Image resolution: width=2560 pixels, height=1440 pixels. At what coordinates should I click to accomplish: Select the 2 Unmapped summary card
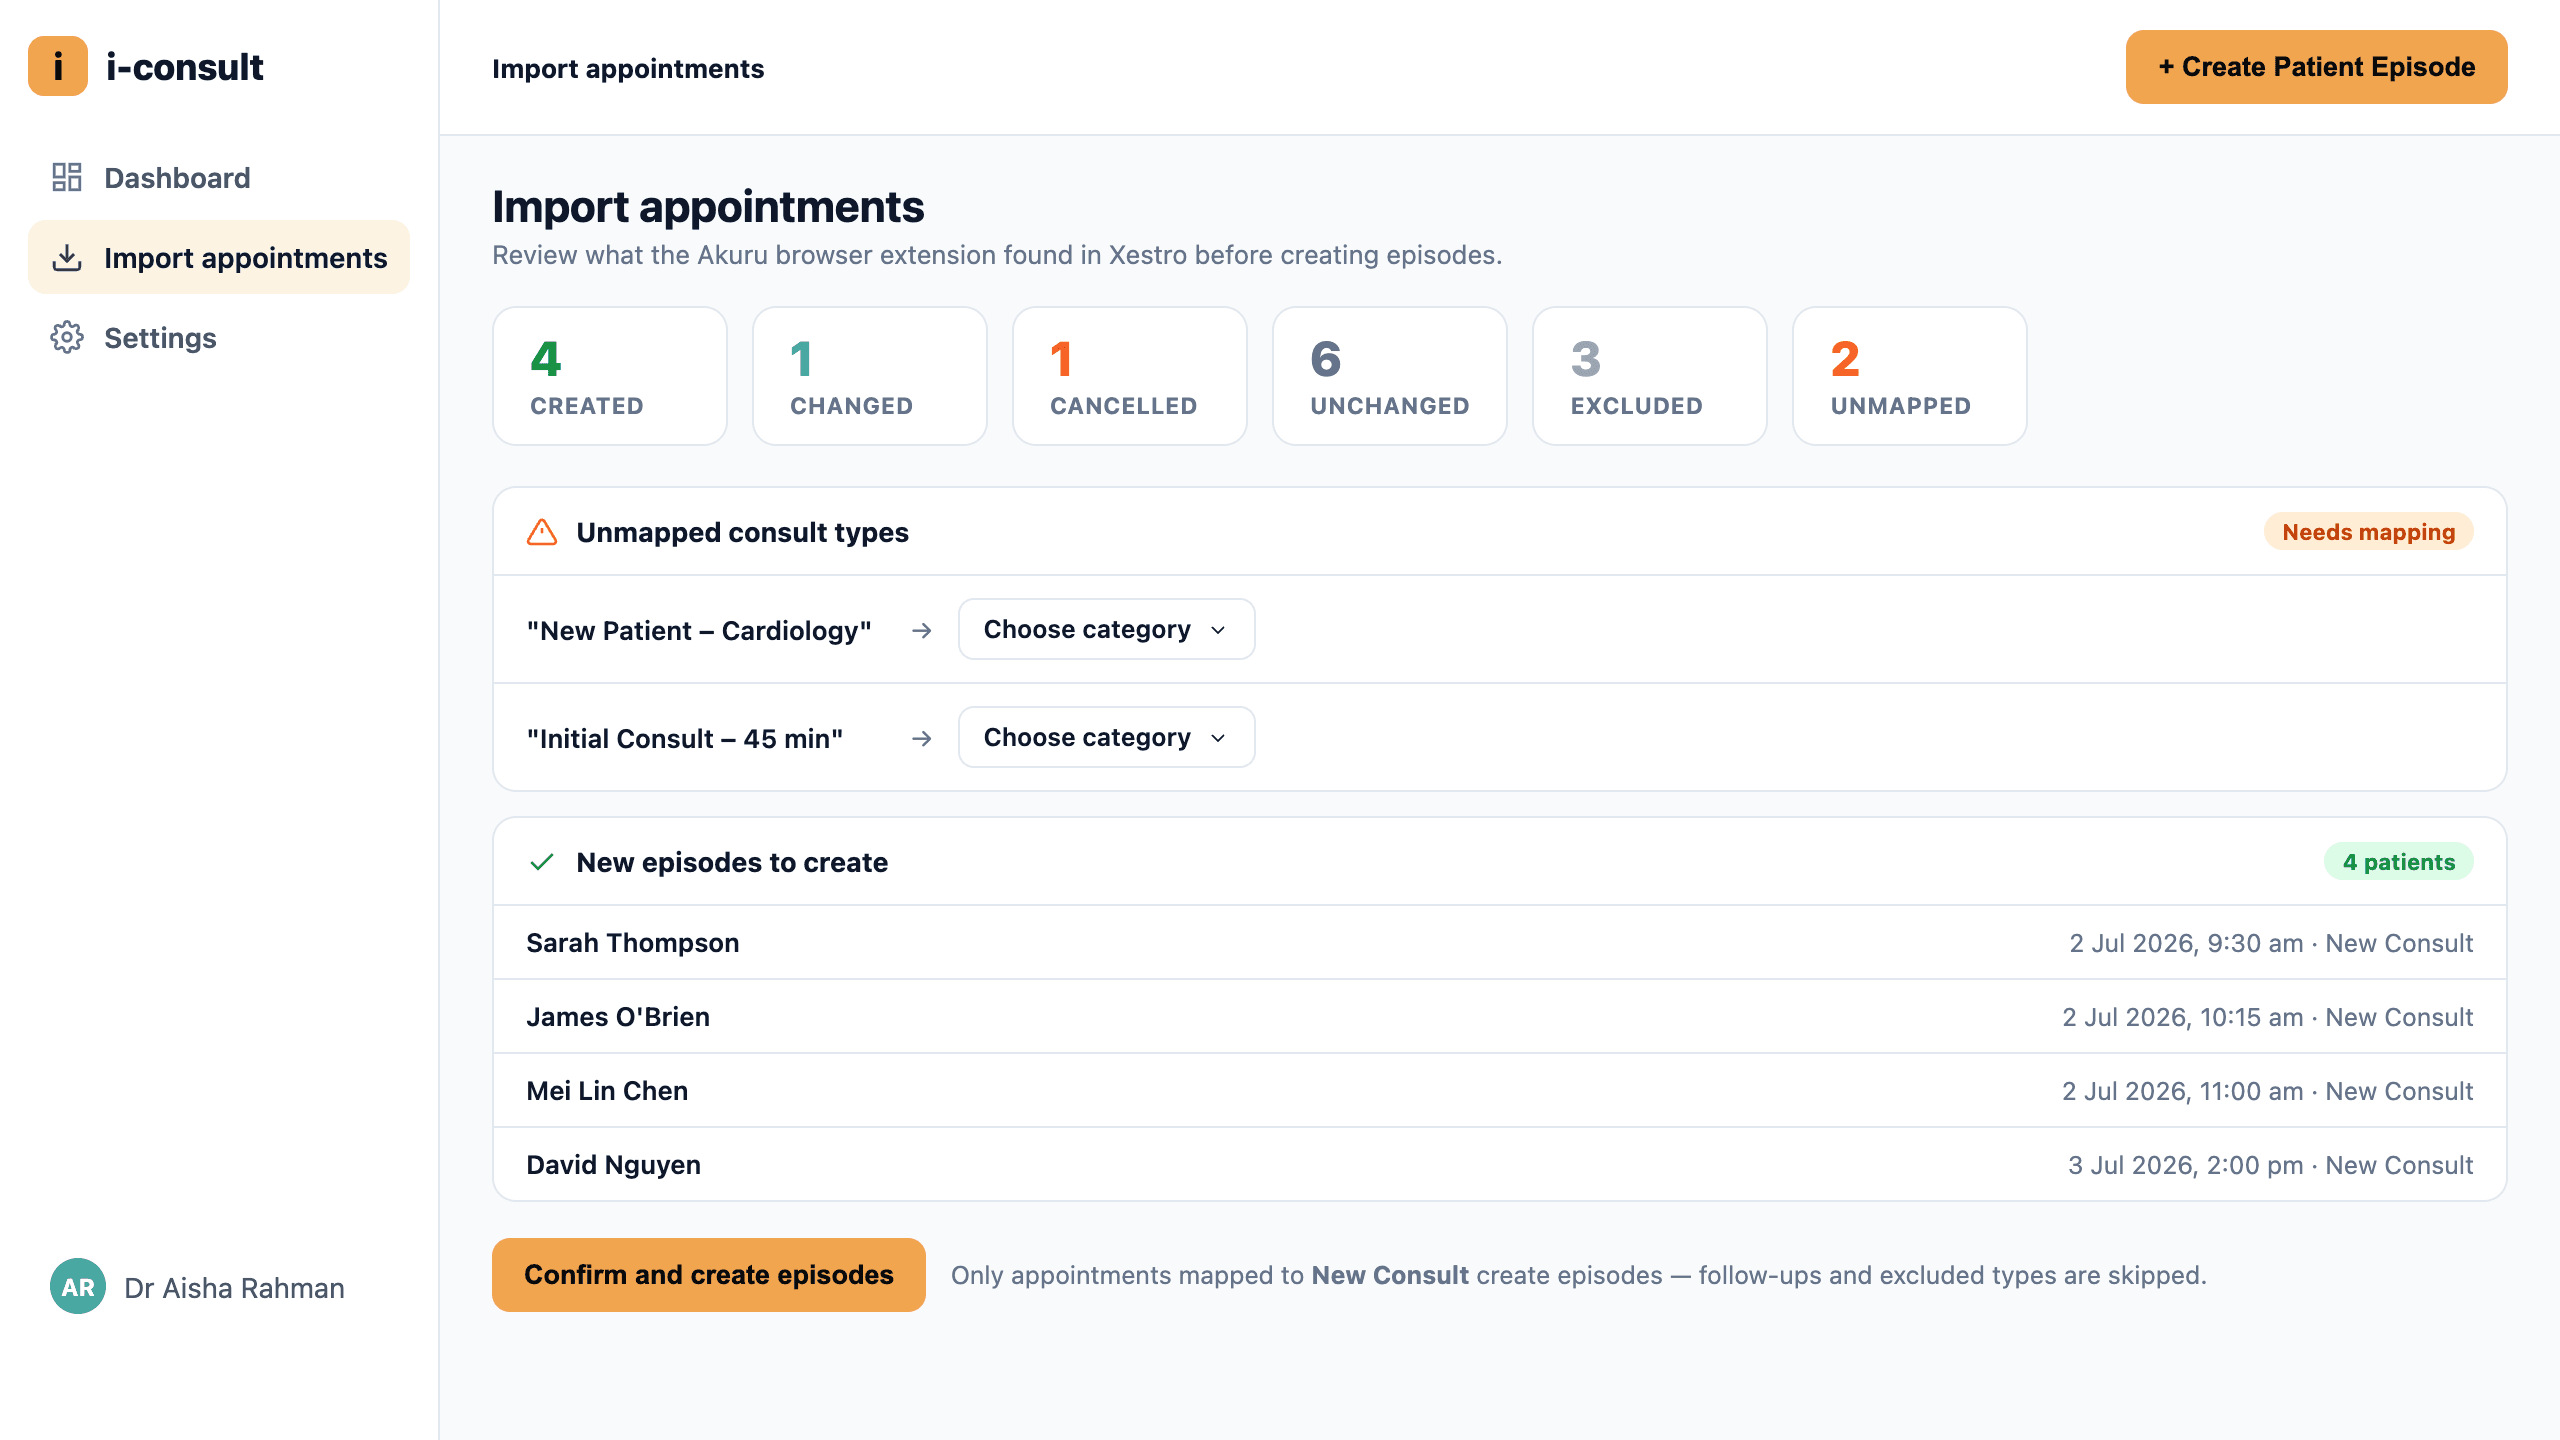point(1910,376)
